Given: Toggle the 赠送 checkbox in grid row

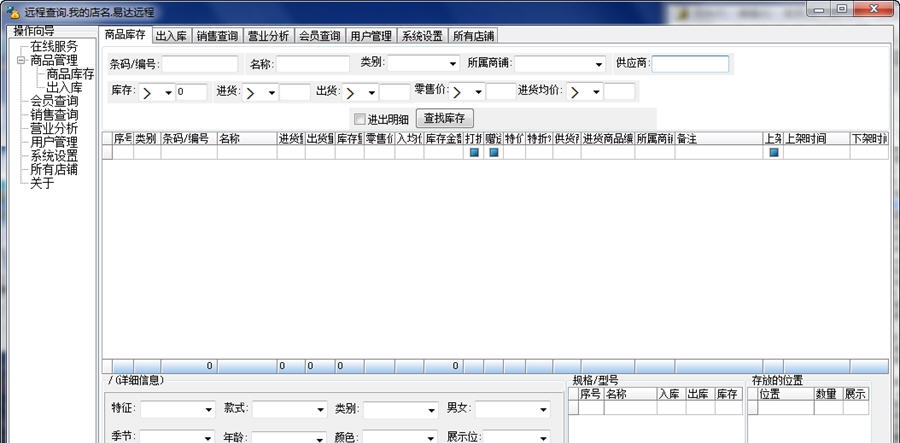Looking at the screenshot, I should [x=494, y=153].
